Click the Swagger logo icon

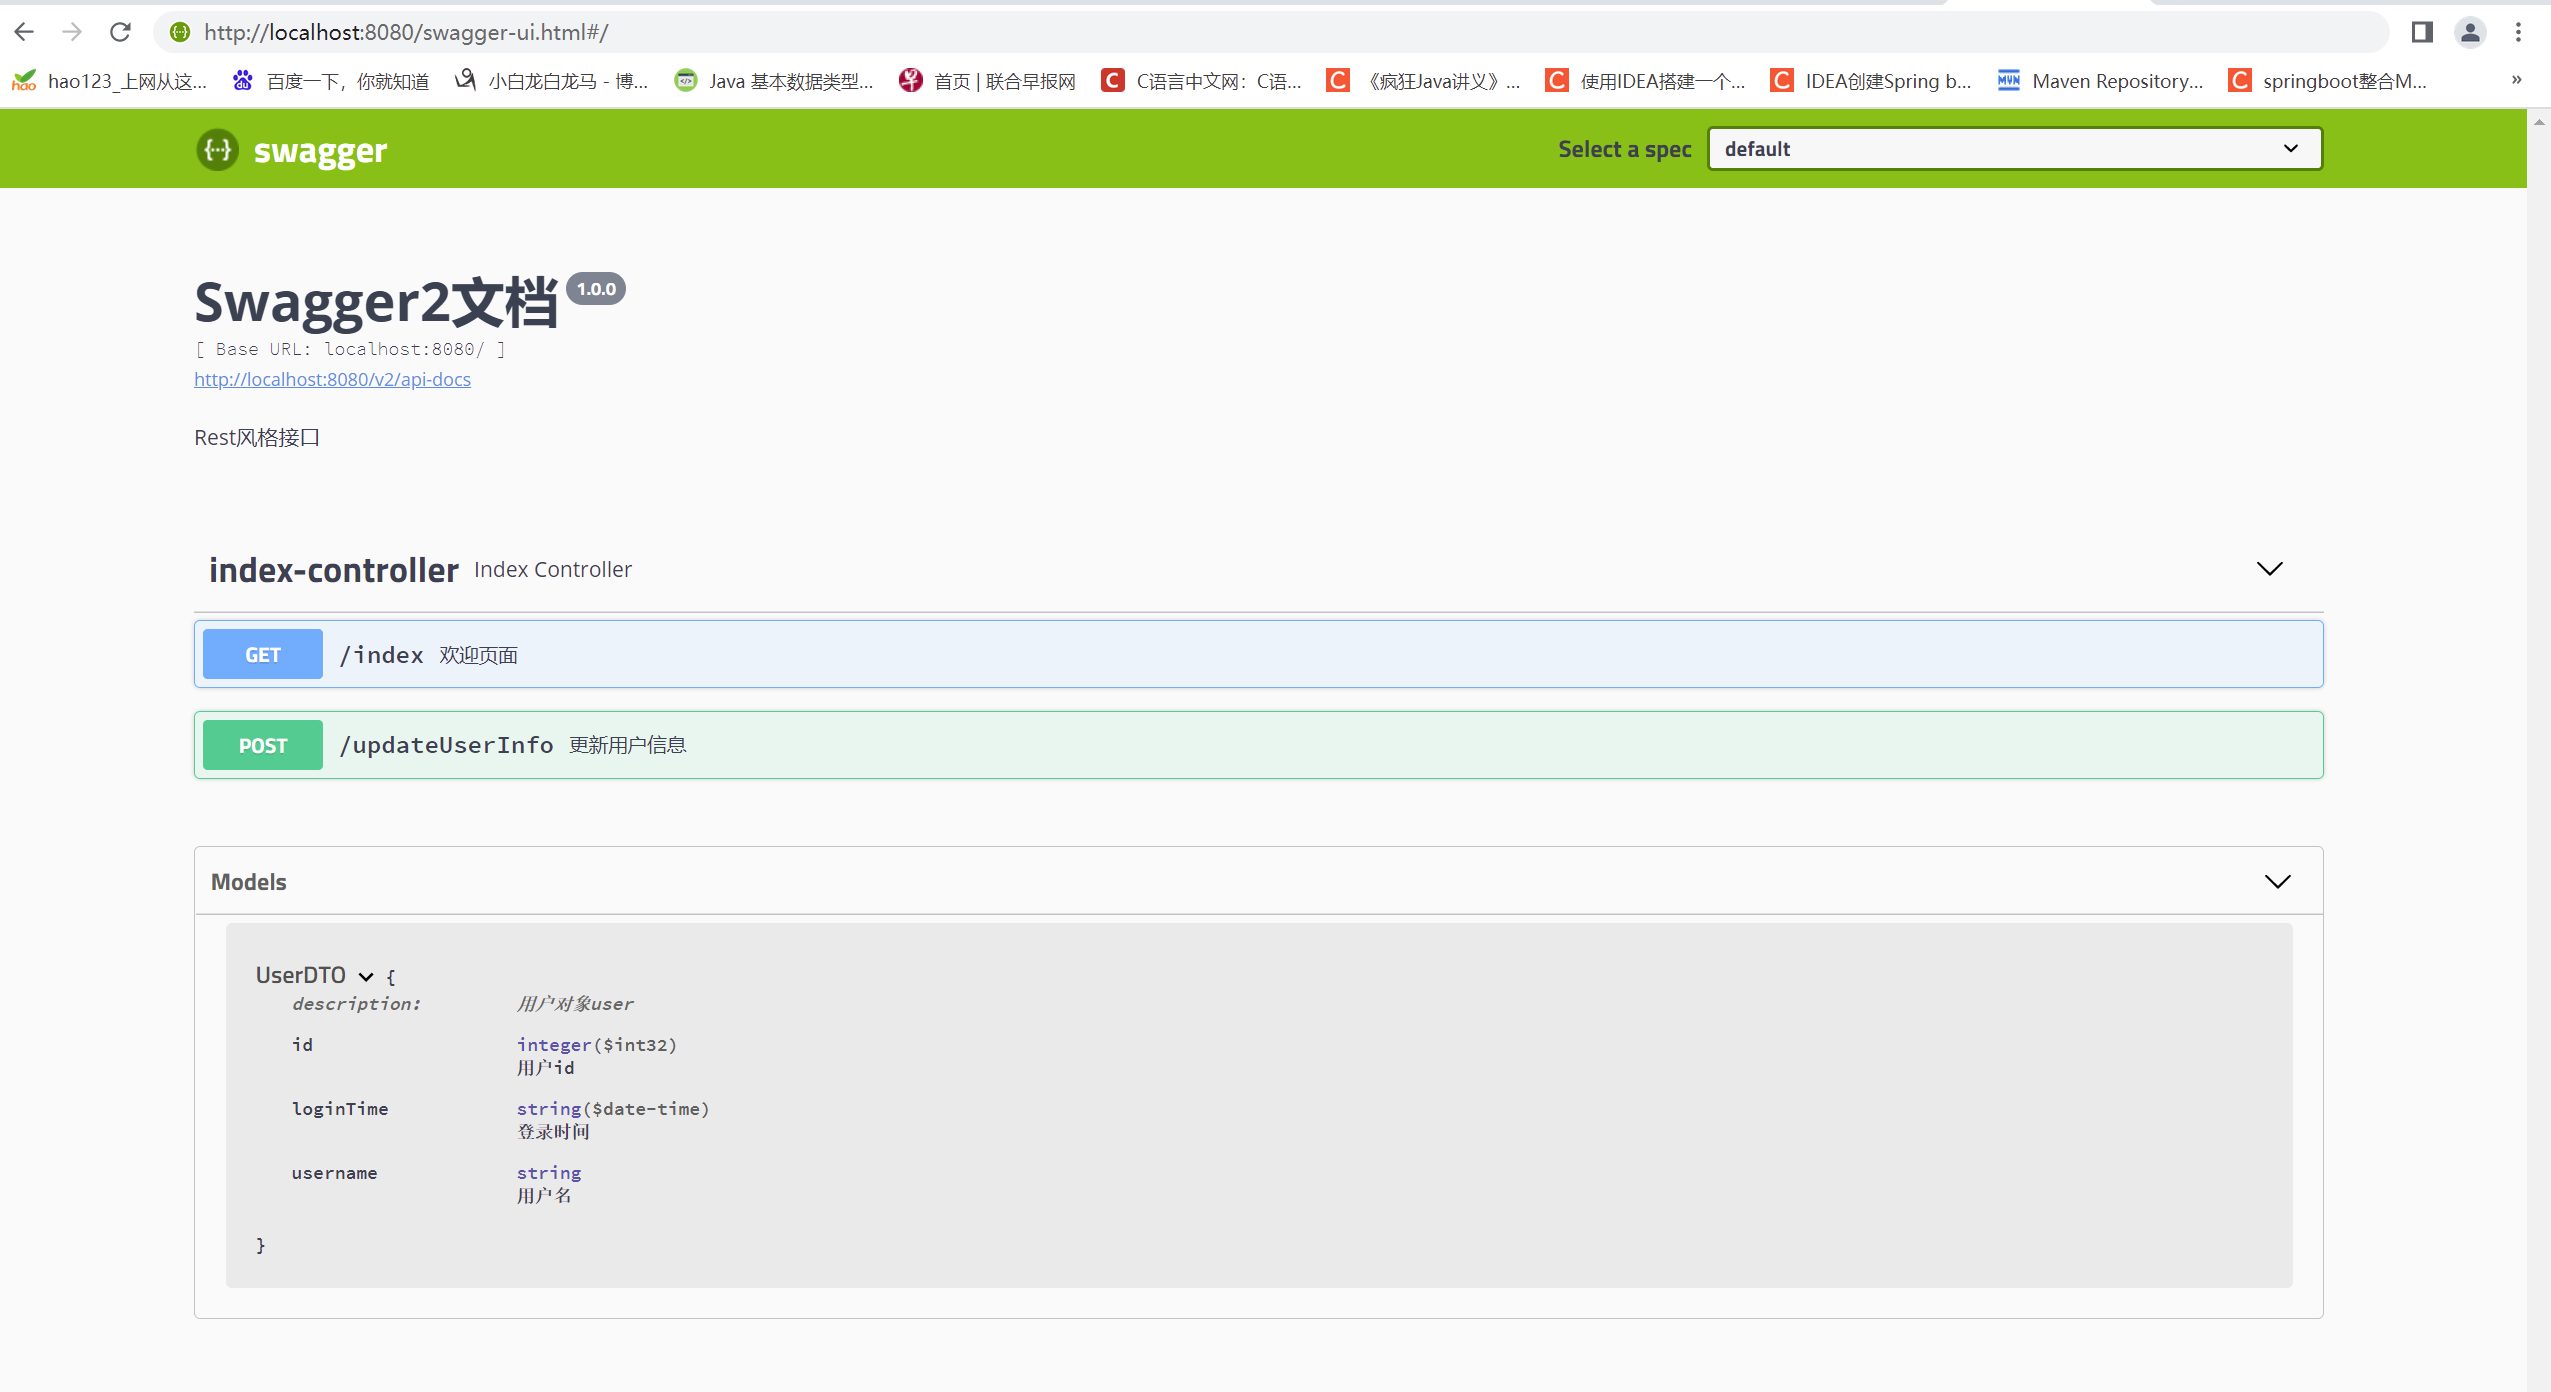pos(217,150)
